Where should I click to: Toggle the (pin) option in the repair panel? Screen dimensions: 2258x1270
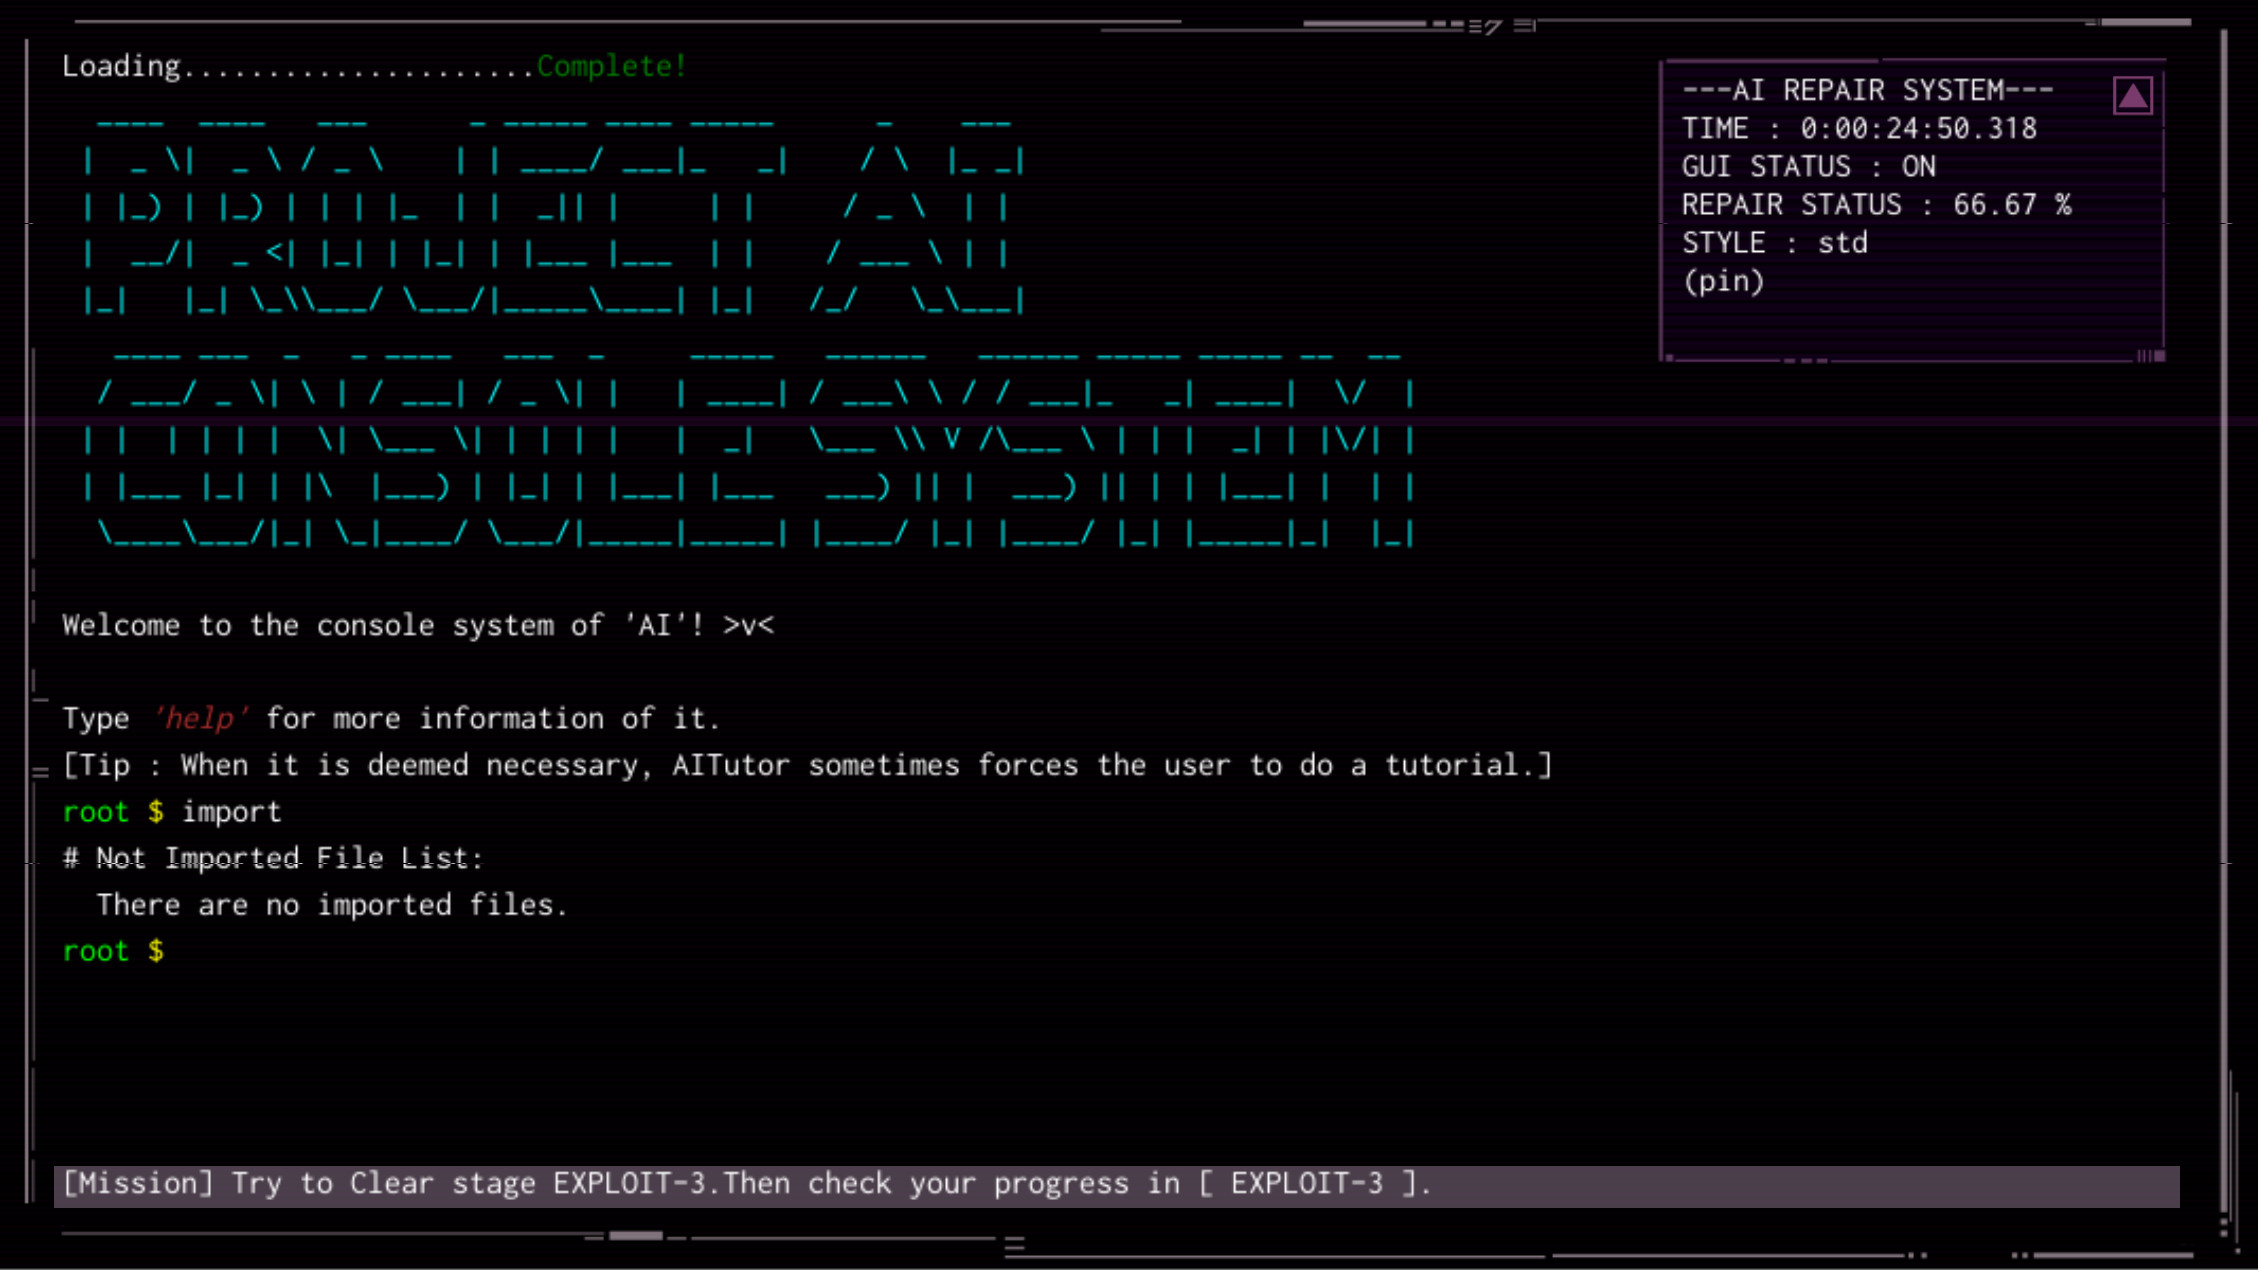tap(1725, 281)
